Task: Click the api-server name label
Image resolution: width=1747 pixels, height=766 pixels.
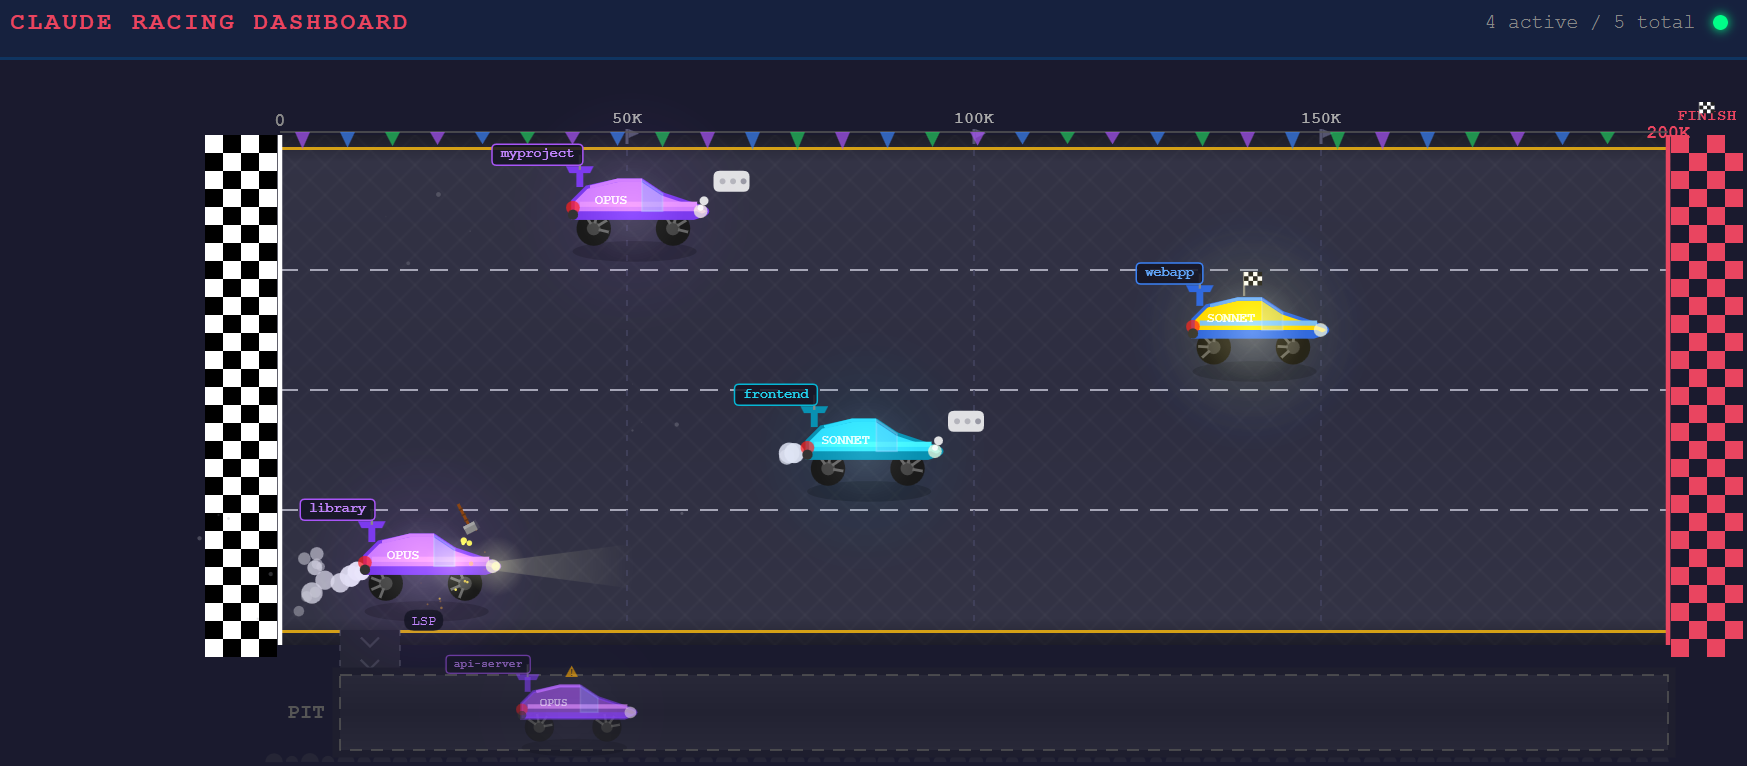Action: (488, 664)
